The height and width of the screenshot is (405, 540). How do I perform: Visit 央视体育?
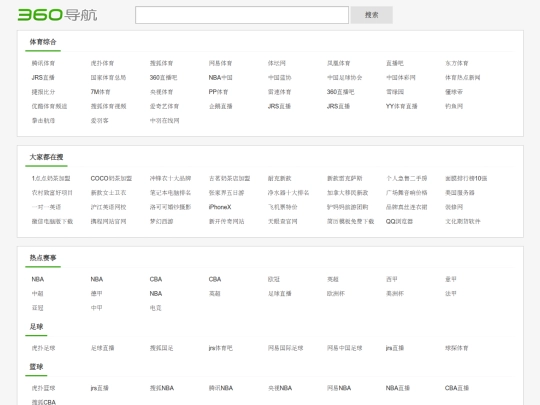(x=162, y=92)
